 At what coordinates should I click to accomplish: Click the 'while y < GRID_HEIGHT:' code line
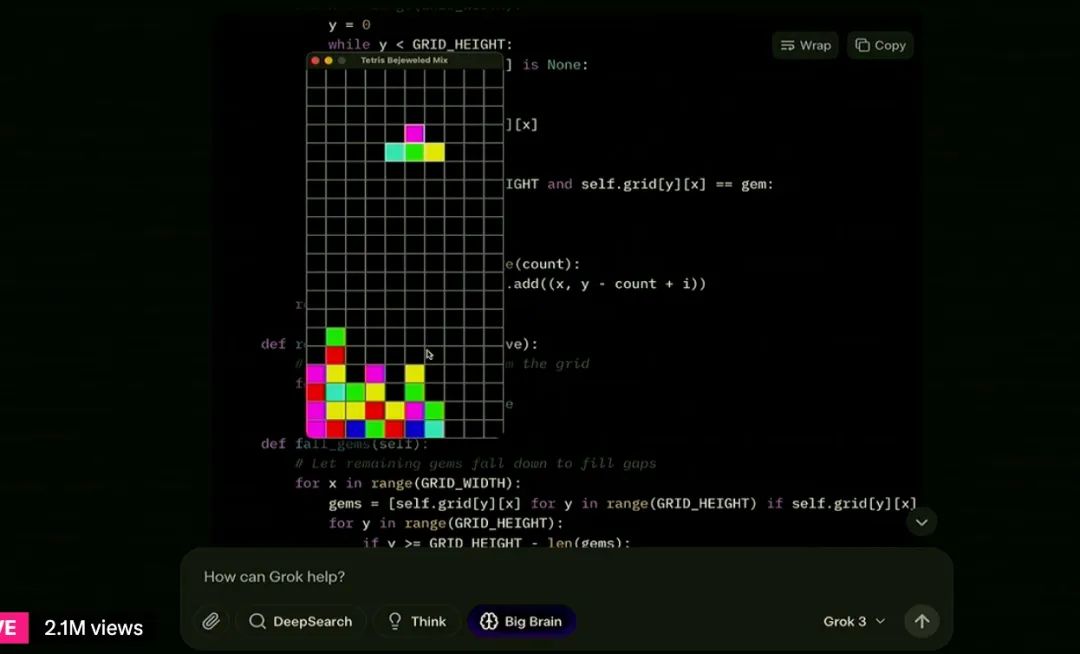pyautogui.click(x=420, y=45)
